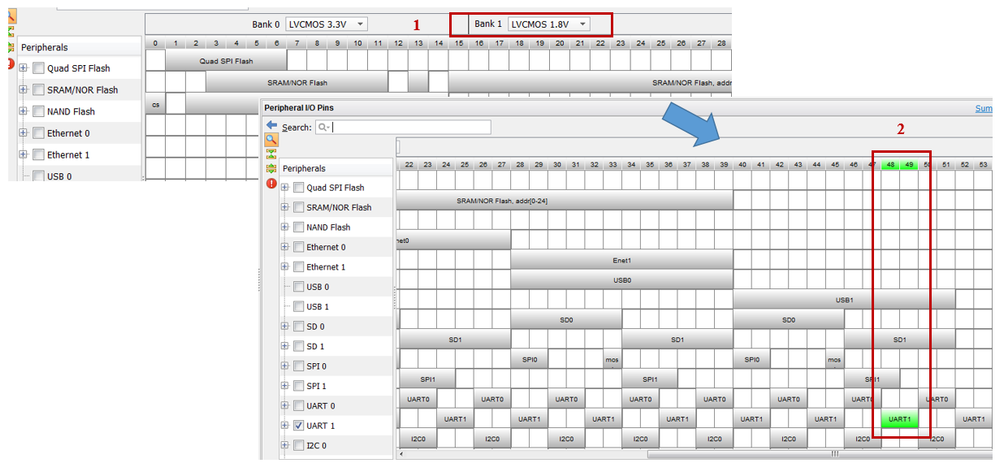Click the Search input field
Screen dimensions: 999x467
tap(403, 127)
